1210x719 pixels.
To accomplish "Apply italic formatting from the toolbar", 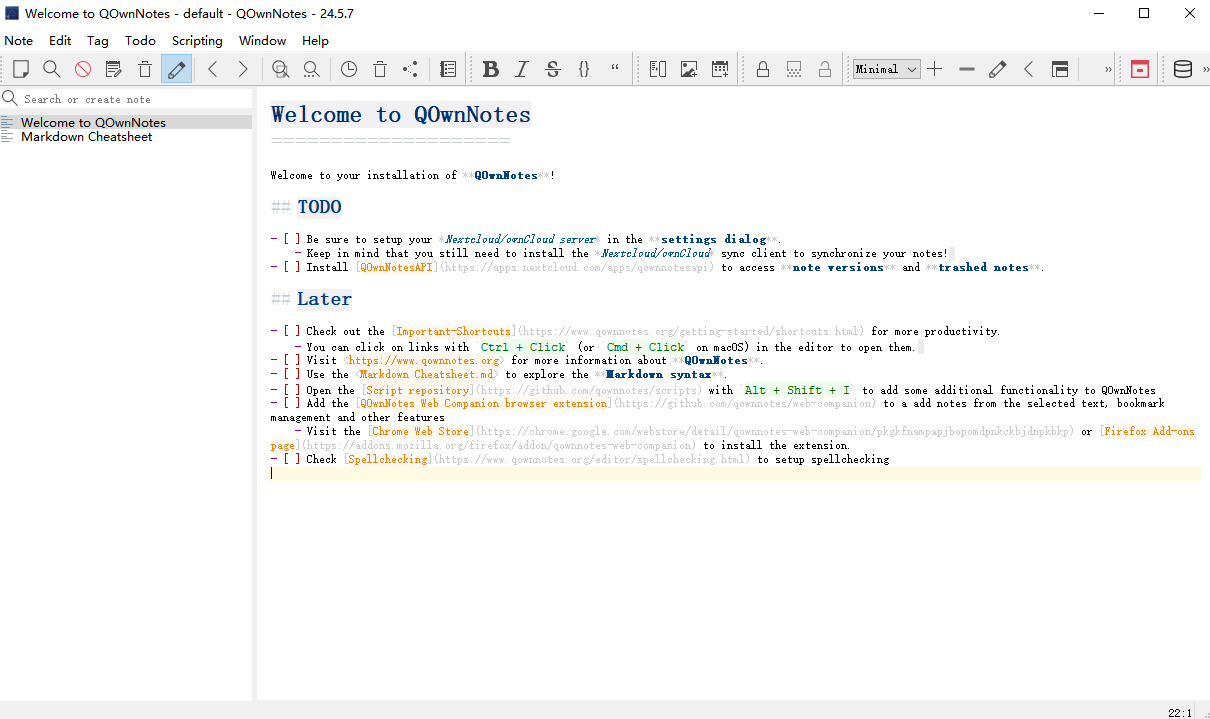I will pyautogui.click(x=521, y=69).
